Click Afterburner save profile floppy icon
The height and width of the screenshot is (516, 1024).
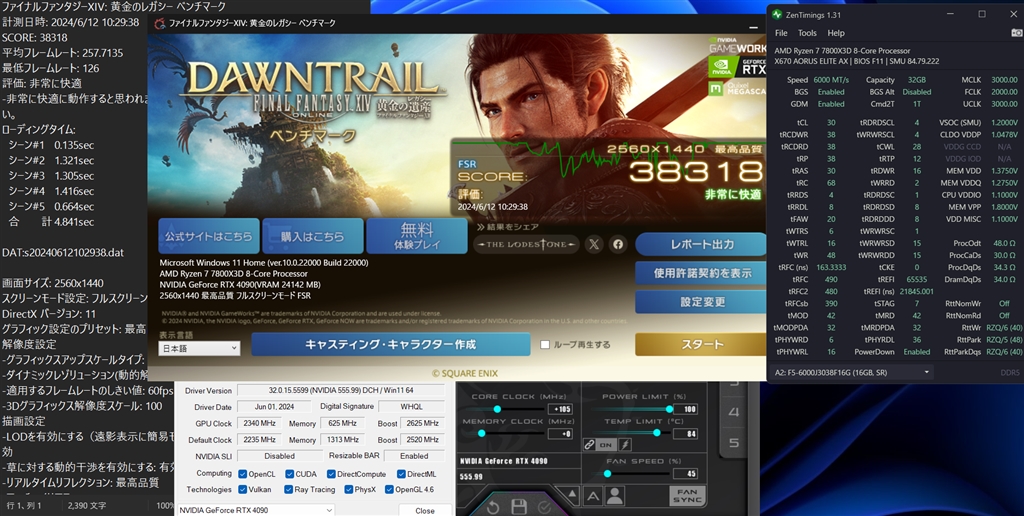click(519, 508)
